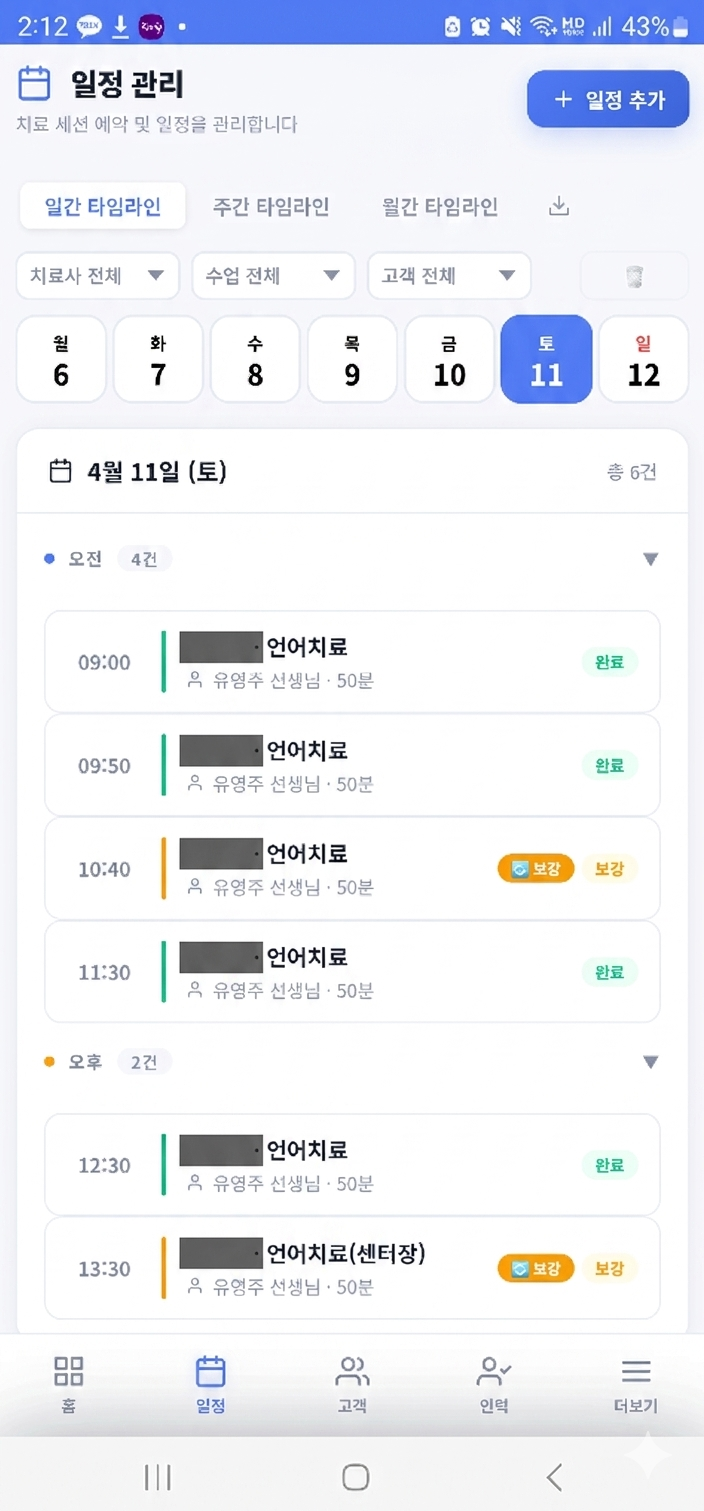Collapse the 오후 section with its arrow
This screenshot has height=1511, width=704.
(x=650, y=1062)
